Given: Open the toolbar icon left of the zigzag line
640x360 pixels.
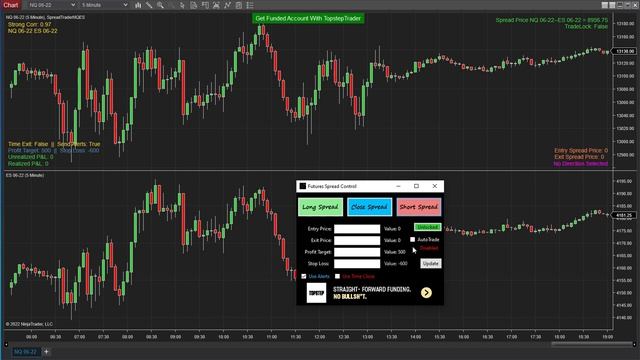Looking at the screenshot, I should (216, 5).
